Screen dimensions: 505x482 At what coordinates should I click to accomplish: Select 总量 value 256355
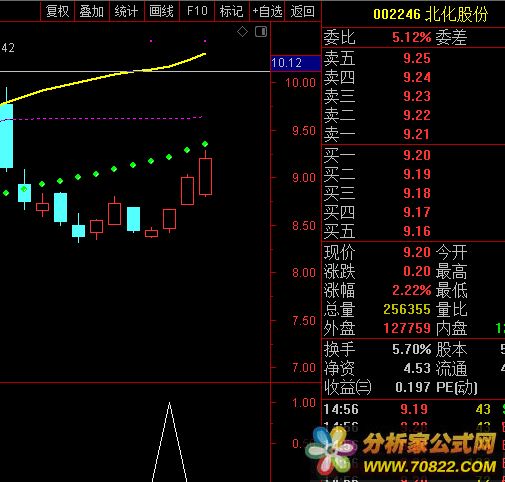coord(407,309)
